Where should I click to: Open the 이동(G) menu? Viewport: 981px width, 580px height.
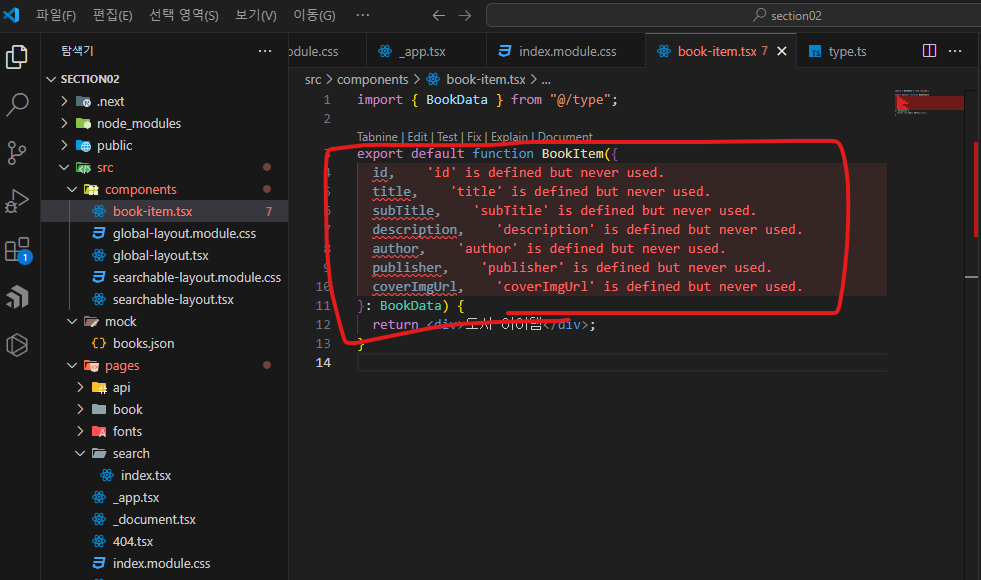click(x=315, y=15)
